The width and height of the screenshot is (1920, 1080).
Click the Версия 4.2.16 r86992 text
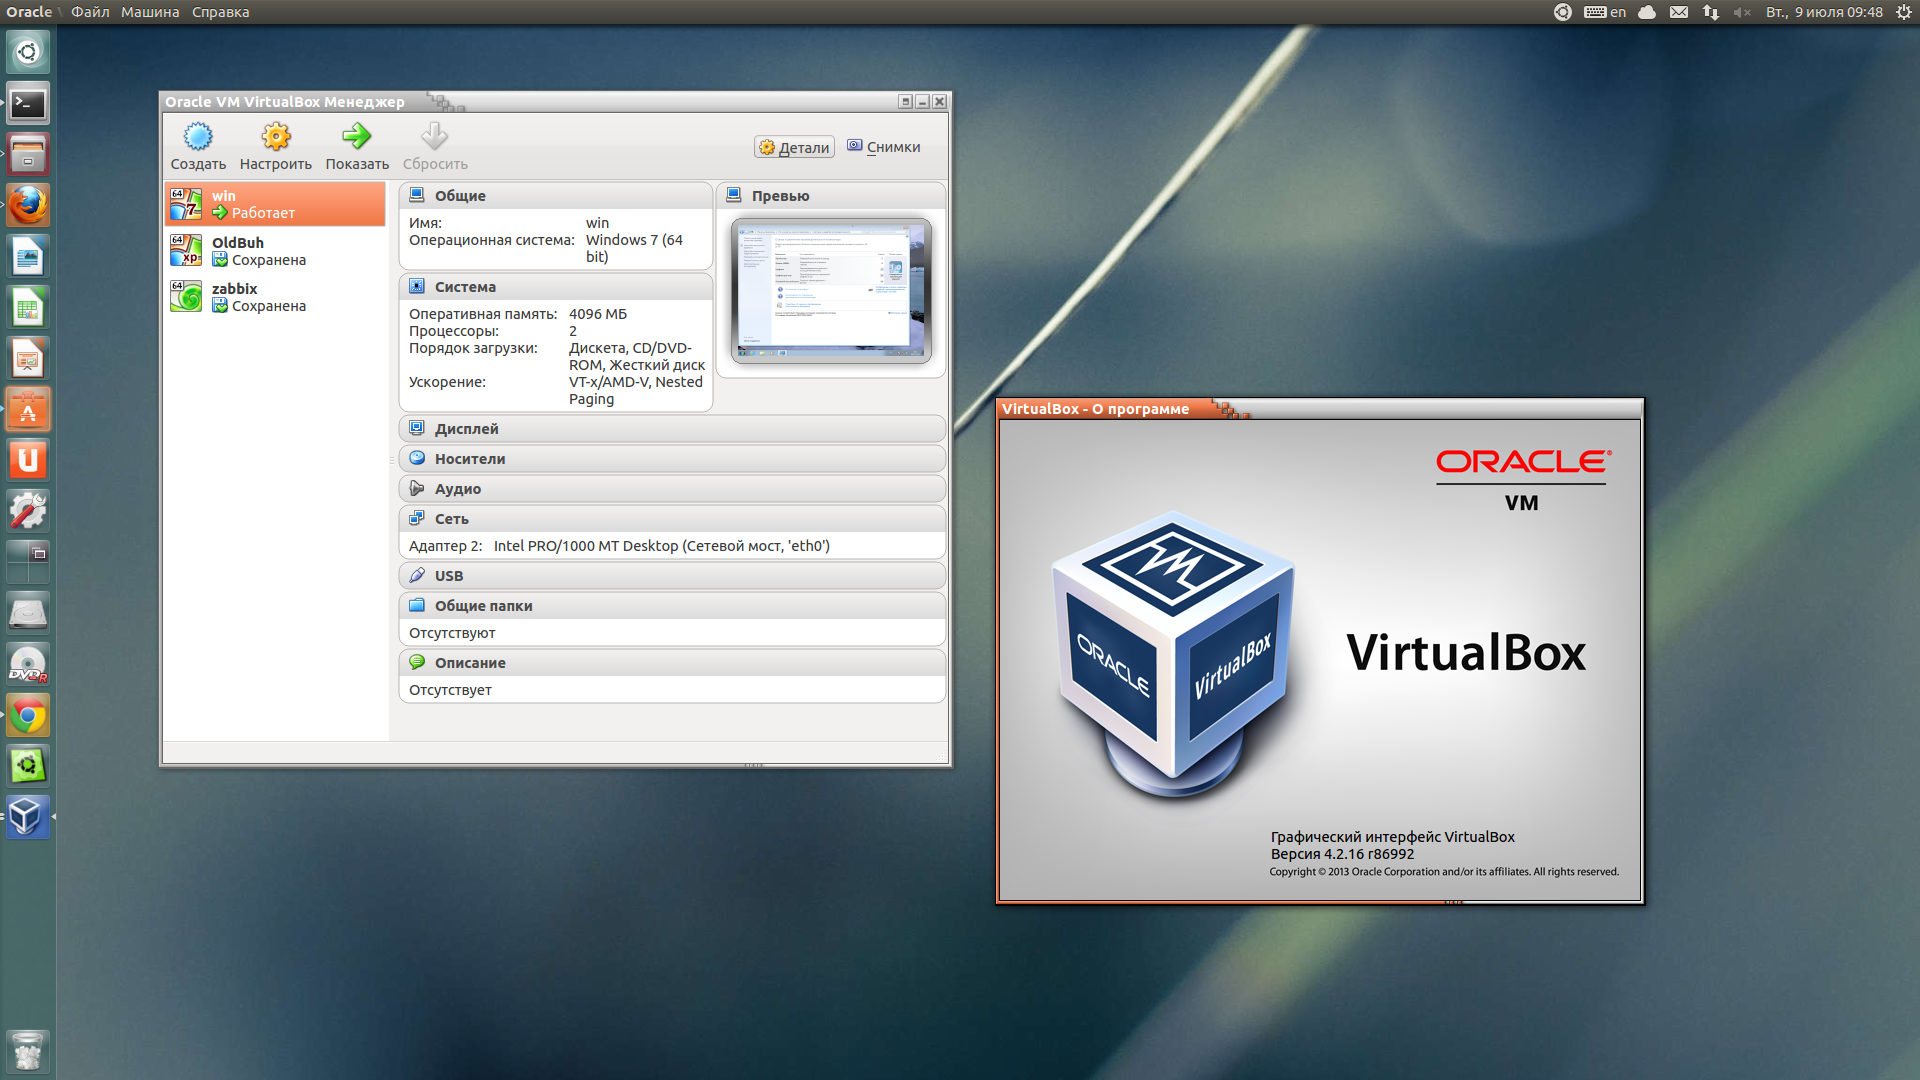[x=1342, y=854]
